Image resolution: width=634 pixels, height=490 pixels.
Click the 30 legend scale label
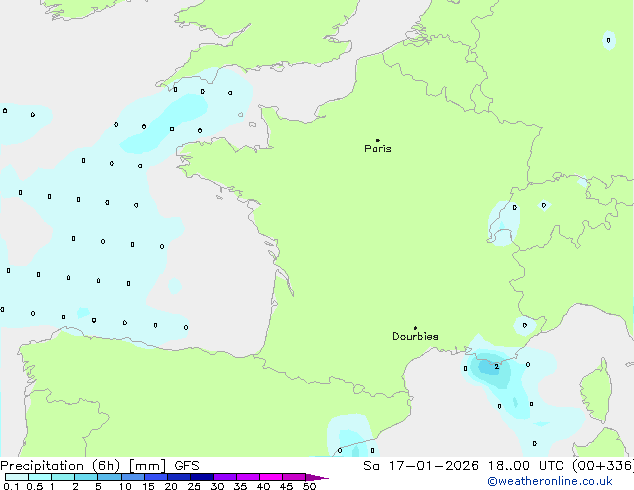coord(218,486)
